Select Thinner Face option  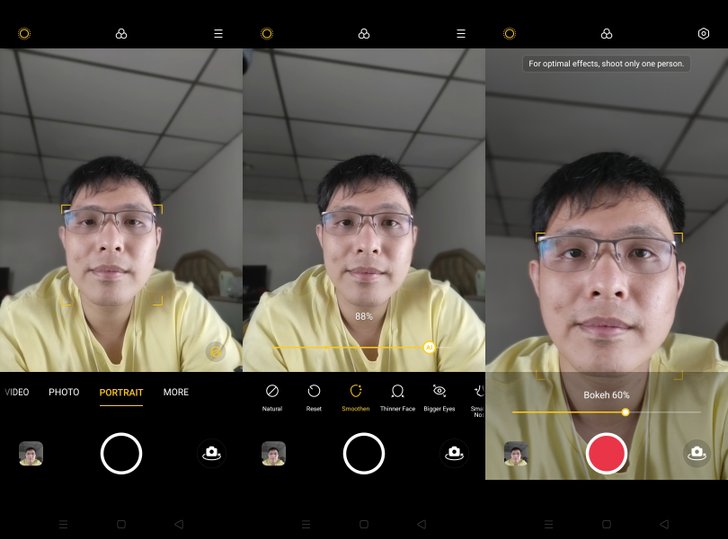click(x=397, y=397)
